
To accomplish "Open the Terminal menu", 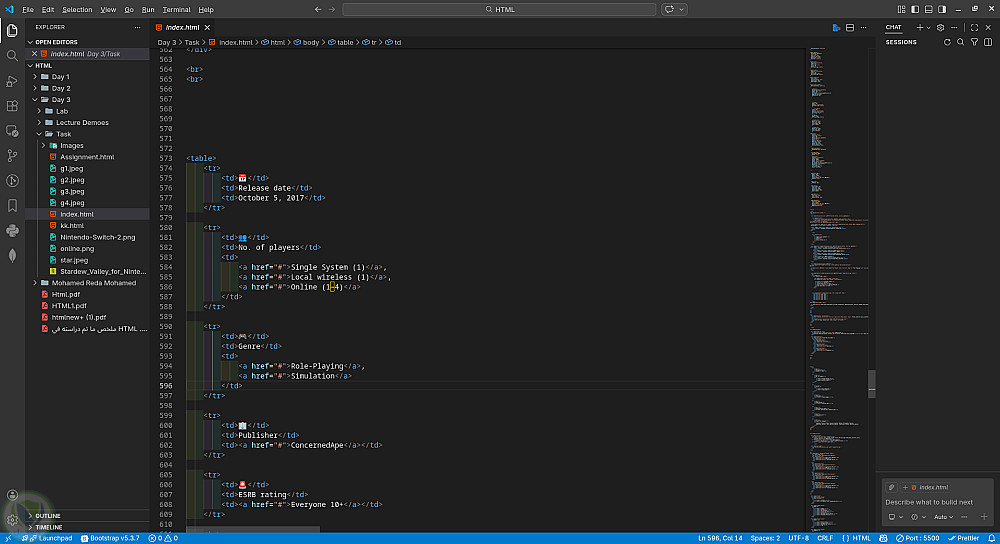I will 176,9.
